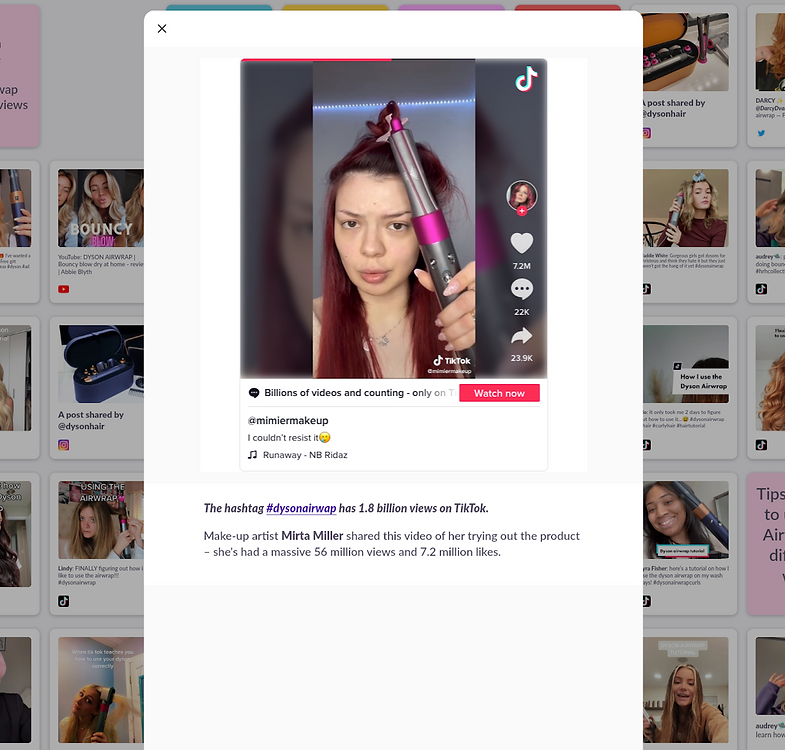Open the tik tok teaches you thumbnail
The width and height of the screenshot is (785, 750).
tap(101, 689)
